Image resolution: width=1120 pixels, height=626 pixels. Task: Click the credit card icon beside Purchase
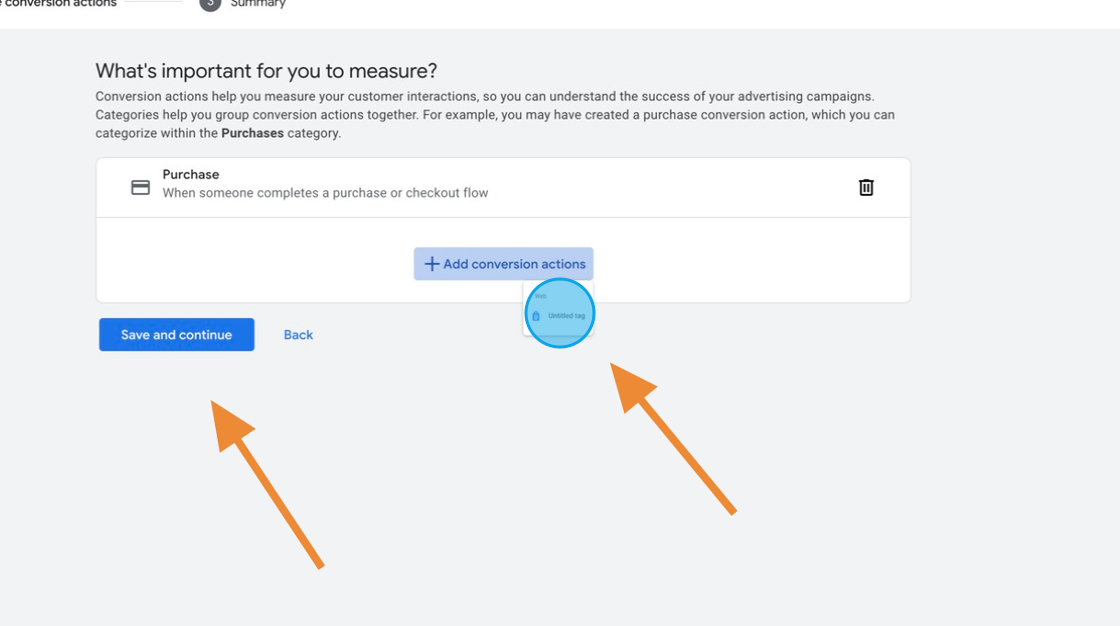tap(141, 187)
